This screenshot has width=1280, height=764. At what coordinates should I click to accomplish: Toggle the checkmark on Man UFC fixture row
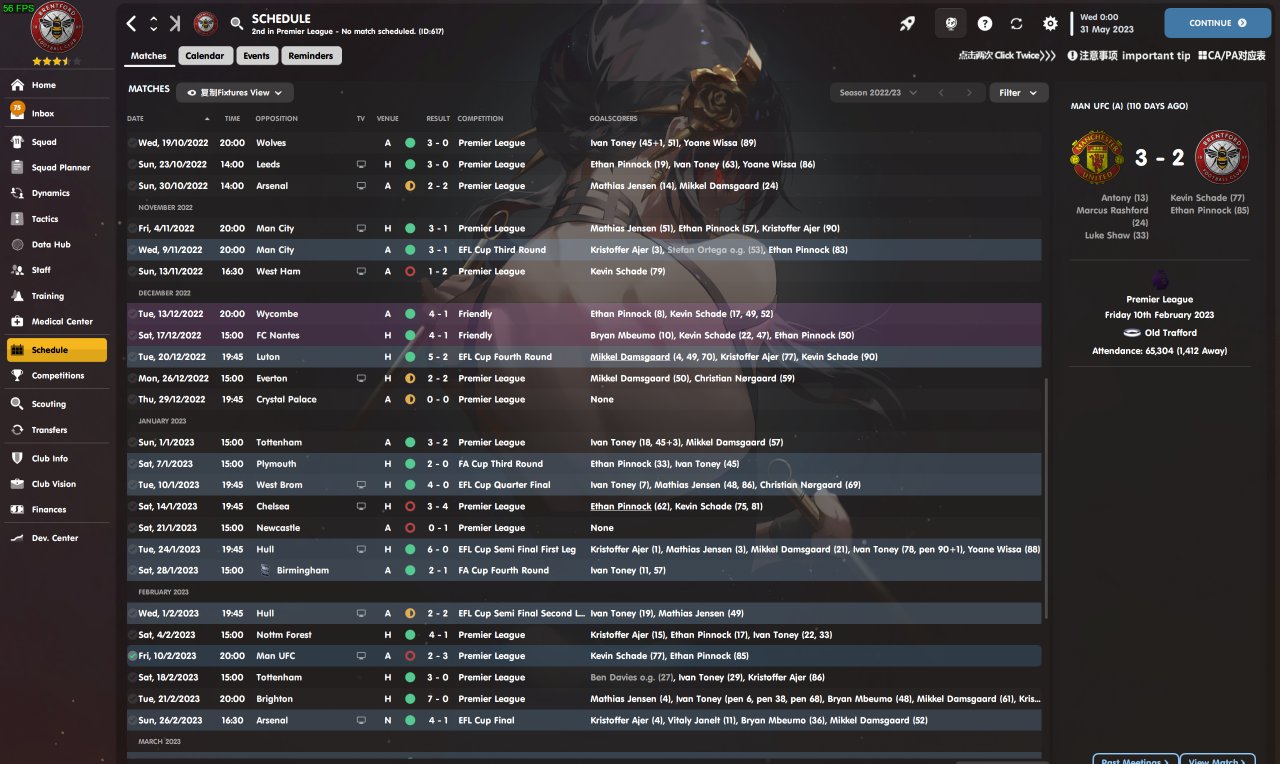point(133,656)
